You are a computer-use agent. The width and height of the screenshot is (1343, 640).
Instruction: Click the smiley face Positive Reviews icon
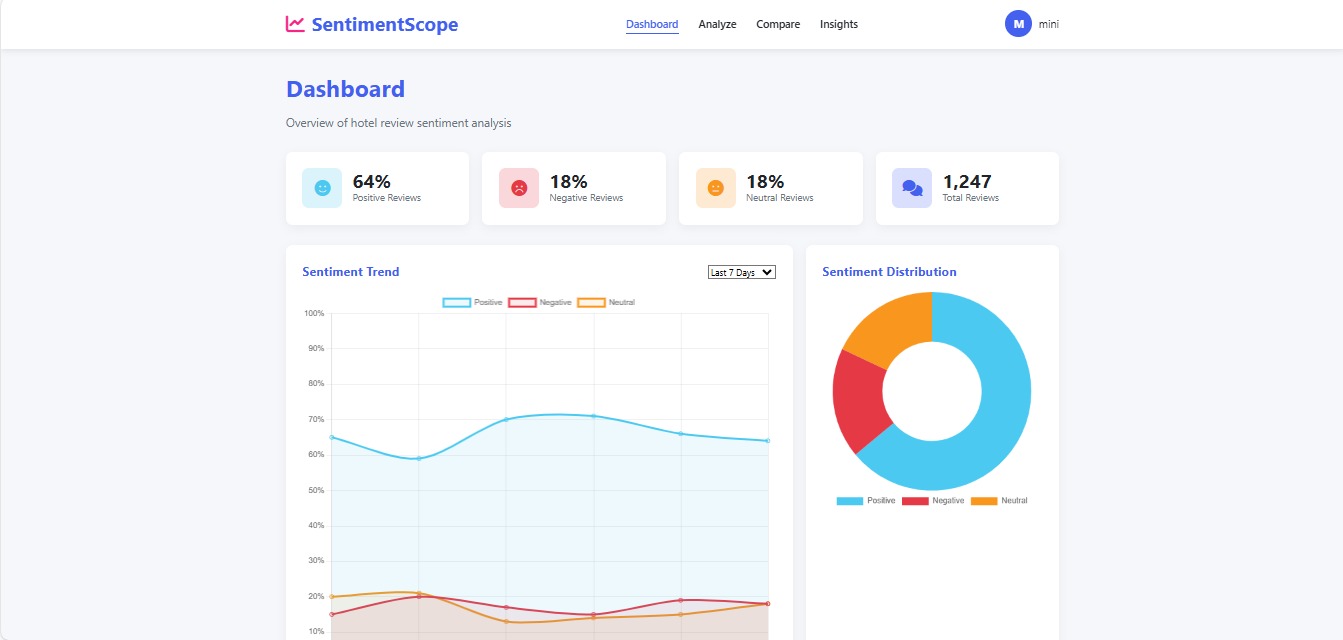pos(321,188)
